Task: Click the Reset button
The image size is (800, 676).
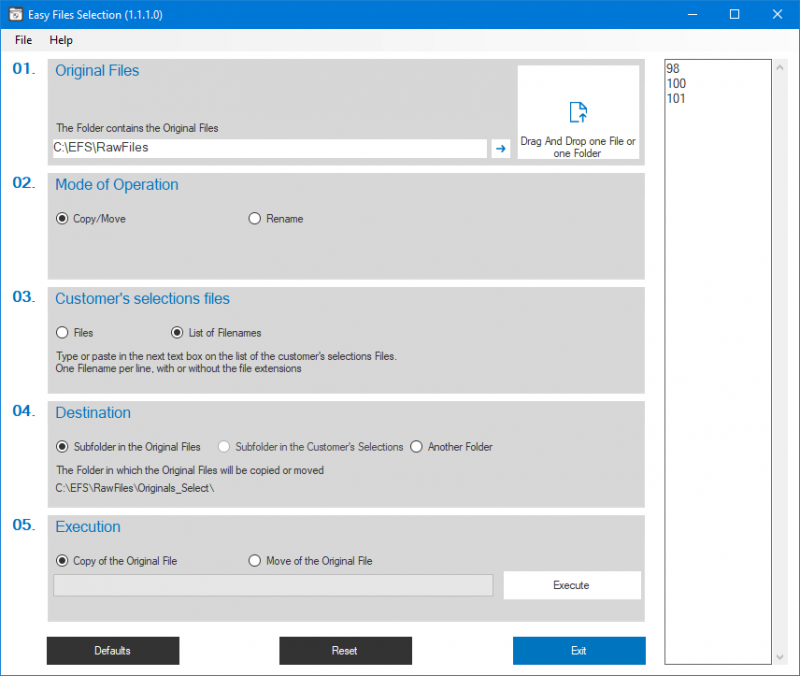Action: point(344,651)
